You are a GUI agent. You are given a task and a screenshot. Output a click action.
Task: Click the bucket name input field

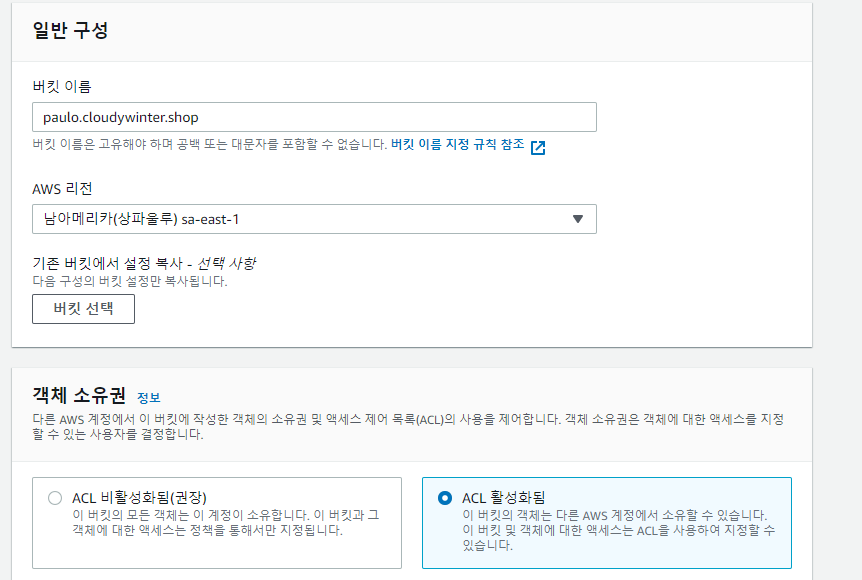[x=314, y=117]
